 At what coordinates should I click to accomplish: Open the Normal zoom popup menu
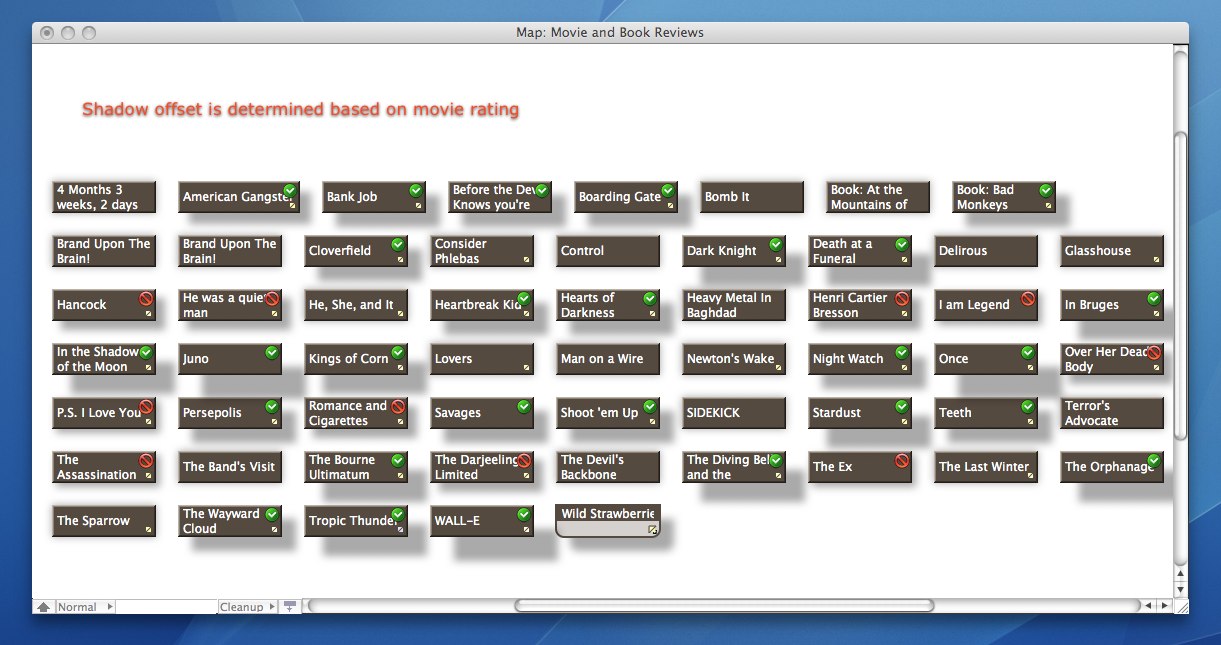[86, 607]
